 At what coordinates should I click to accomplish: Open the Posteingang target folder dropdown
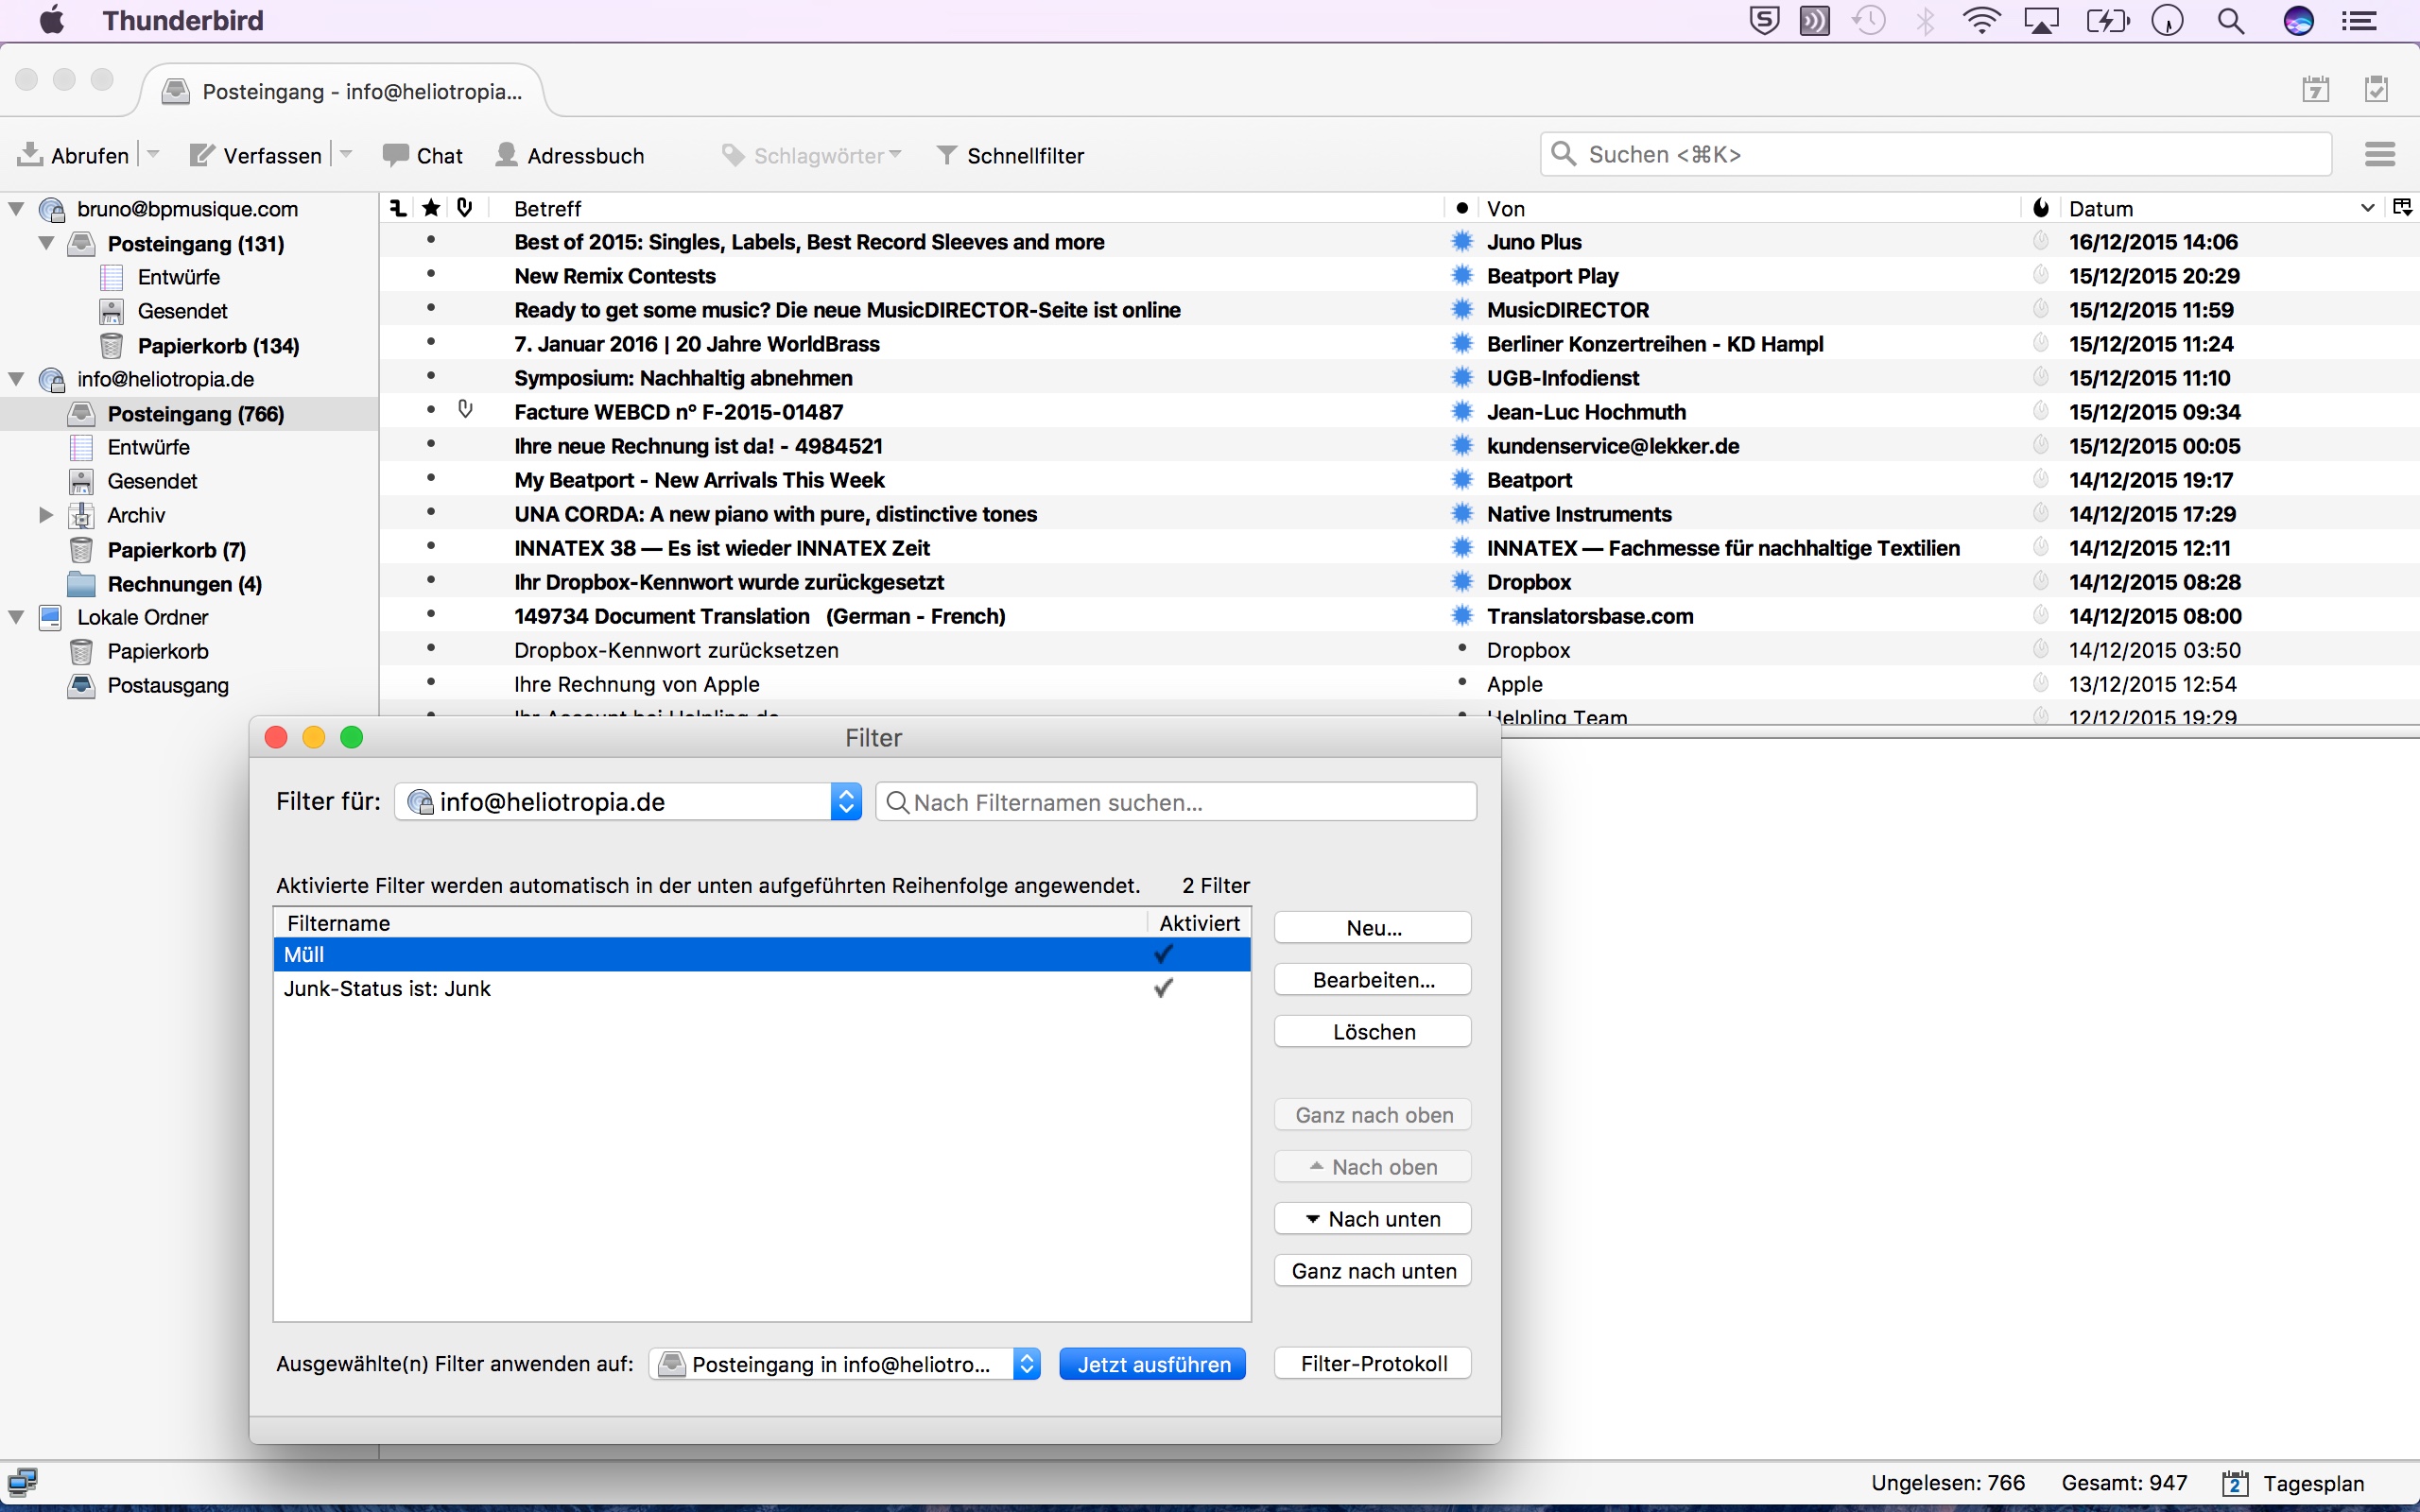845,1364
